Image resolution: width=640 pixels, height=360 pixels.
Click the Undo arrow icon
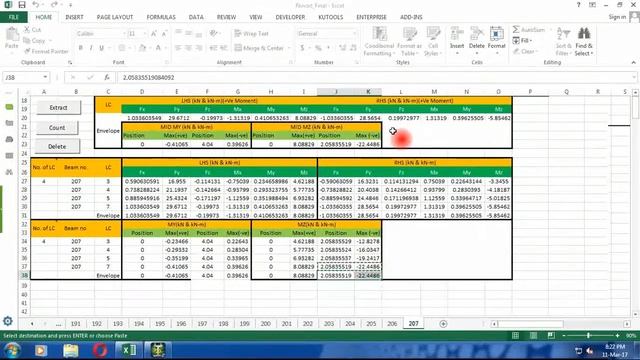click(36, 5)
